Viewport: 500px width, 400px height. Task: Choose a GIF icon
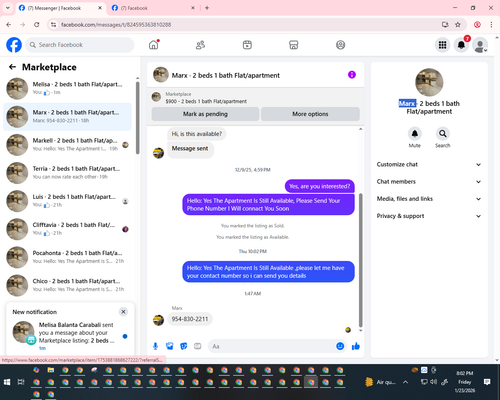[x=198, y=346]
